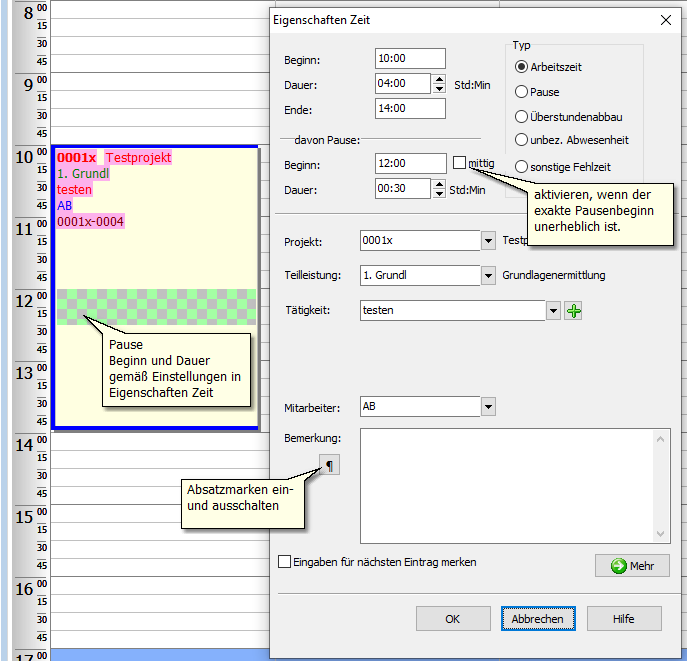Open the Projekt dropdown list

(488, 241)
